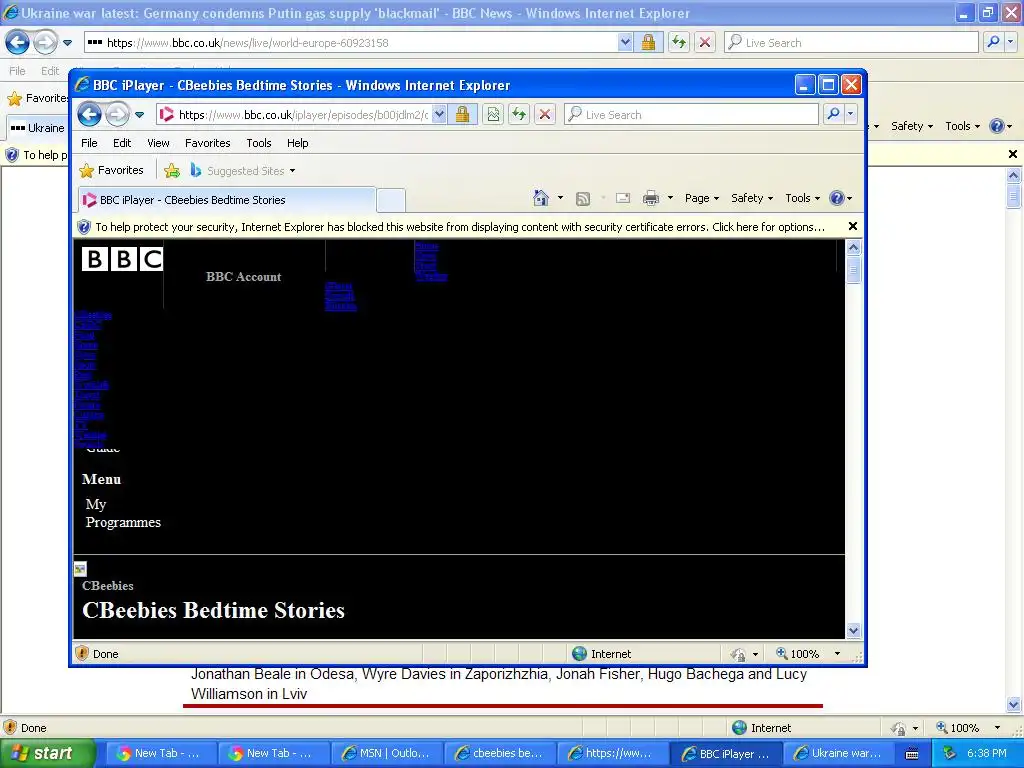
Task: Click the CBeebies channel link
Action: tap(108, 586)
